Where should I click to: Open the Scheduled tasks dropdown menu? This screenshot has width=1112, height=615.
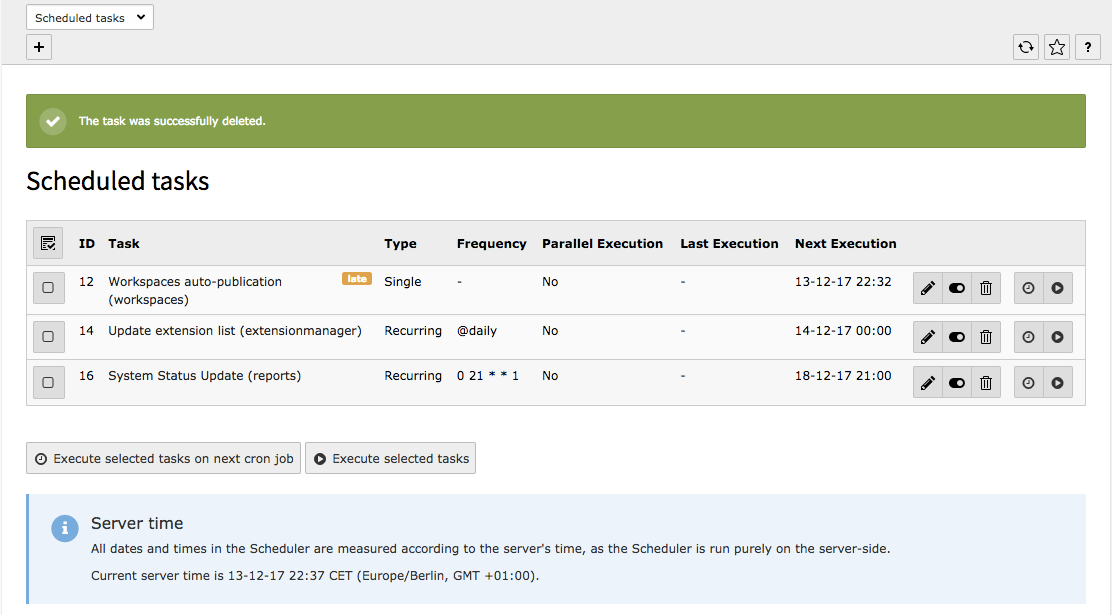click(90, 18)
